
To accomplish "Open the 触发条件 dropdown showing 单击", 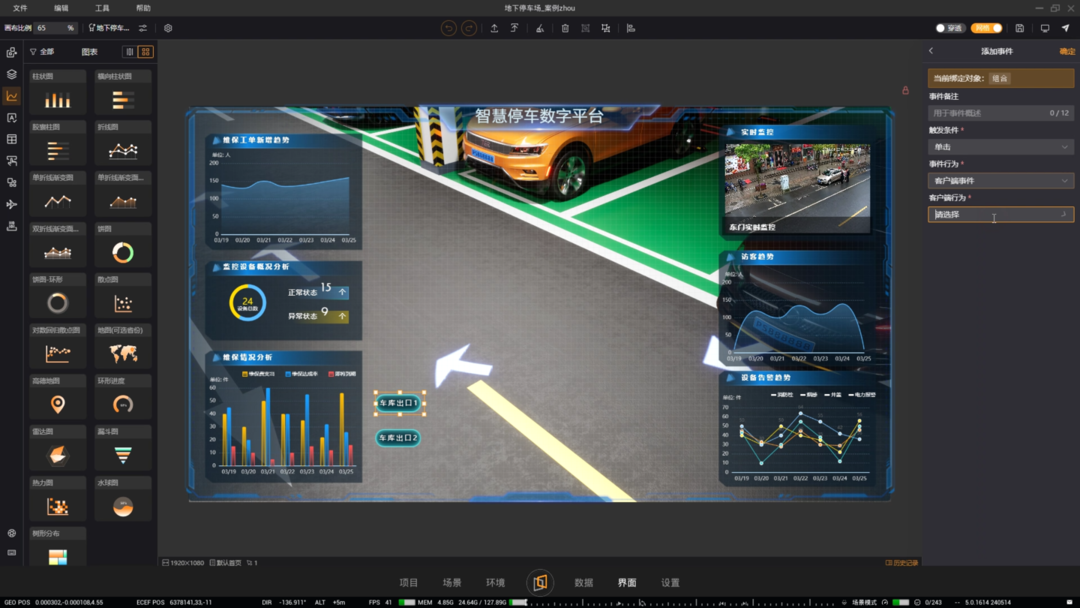I will click(x=1000, y=147).
